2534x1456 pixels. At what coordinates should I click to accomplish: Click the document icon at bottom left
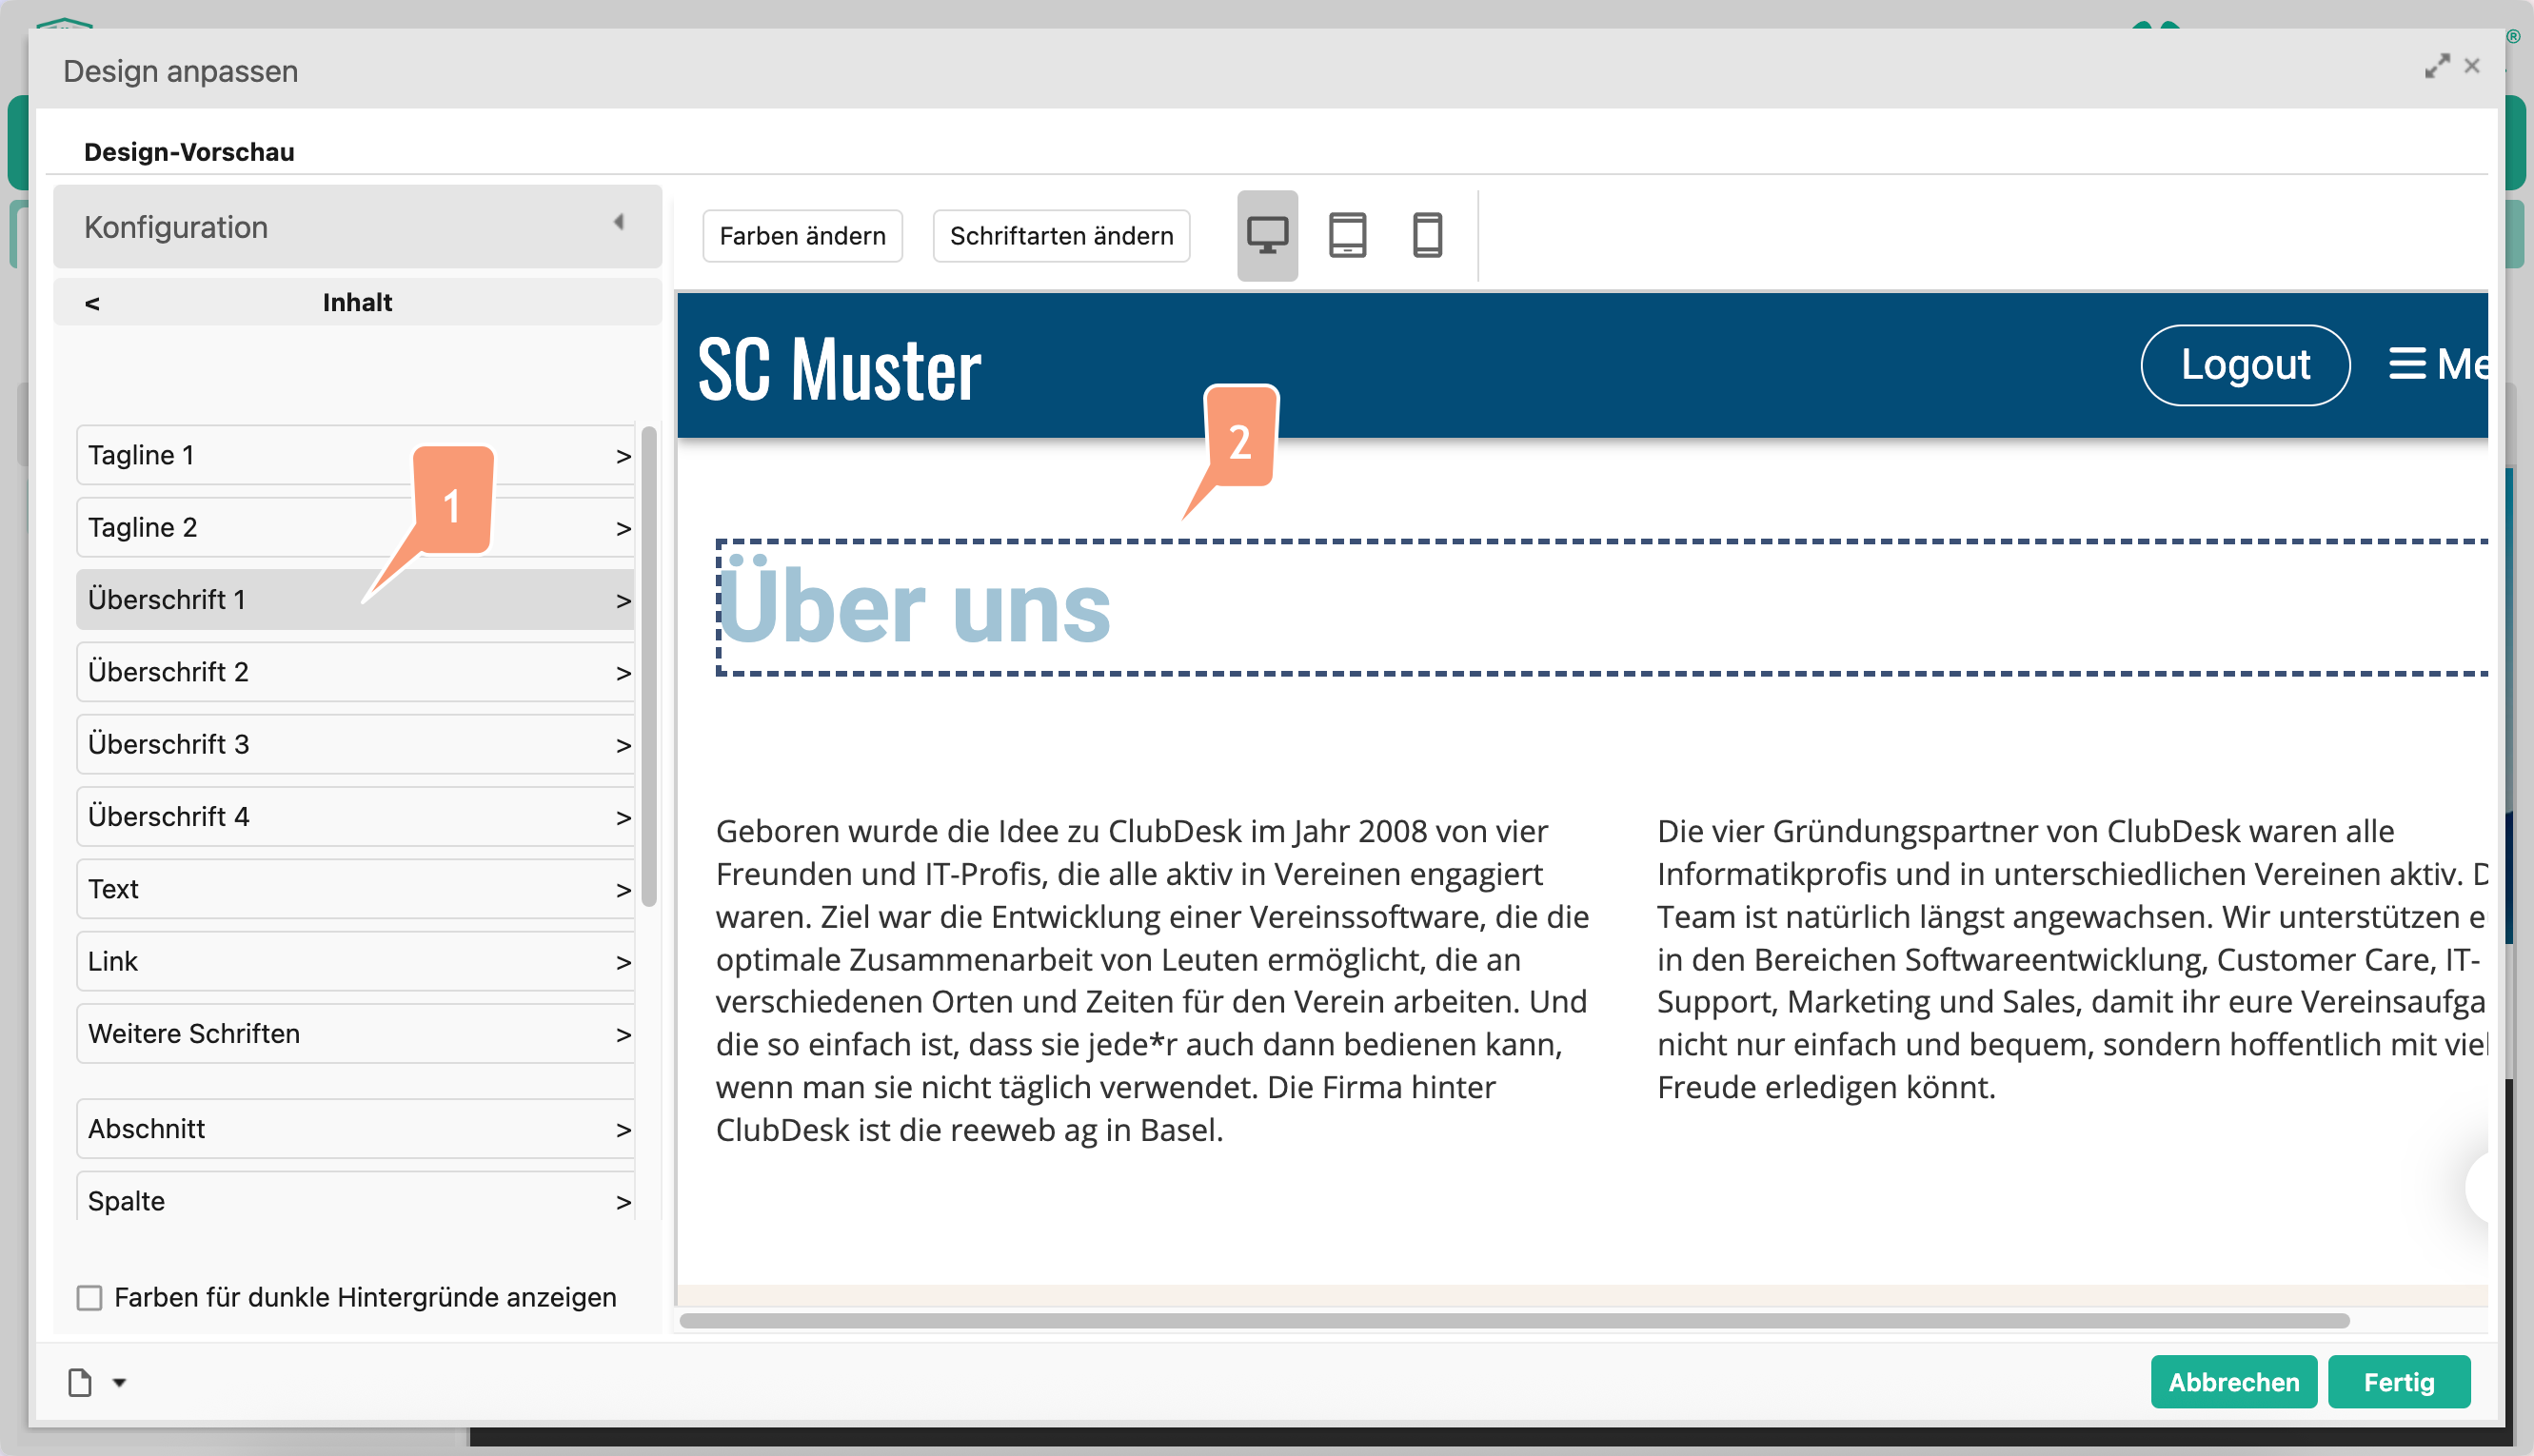(80, 1382)
